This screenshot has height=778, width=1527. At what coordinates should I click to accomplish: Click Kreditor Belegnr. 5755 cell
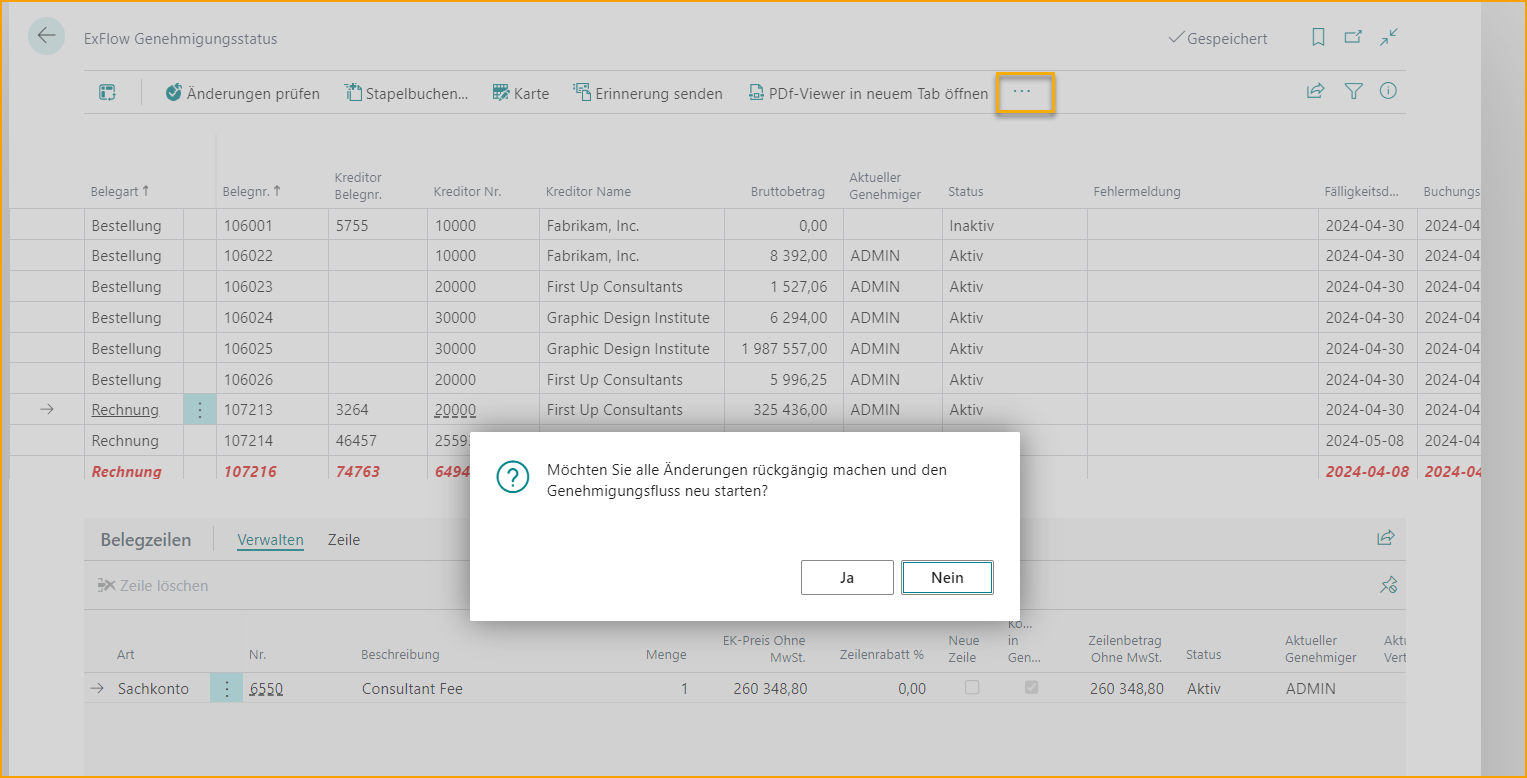click(378, 226)
